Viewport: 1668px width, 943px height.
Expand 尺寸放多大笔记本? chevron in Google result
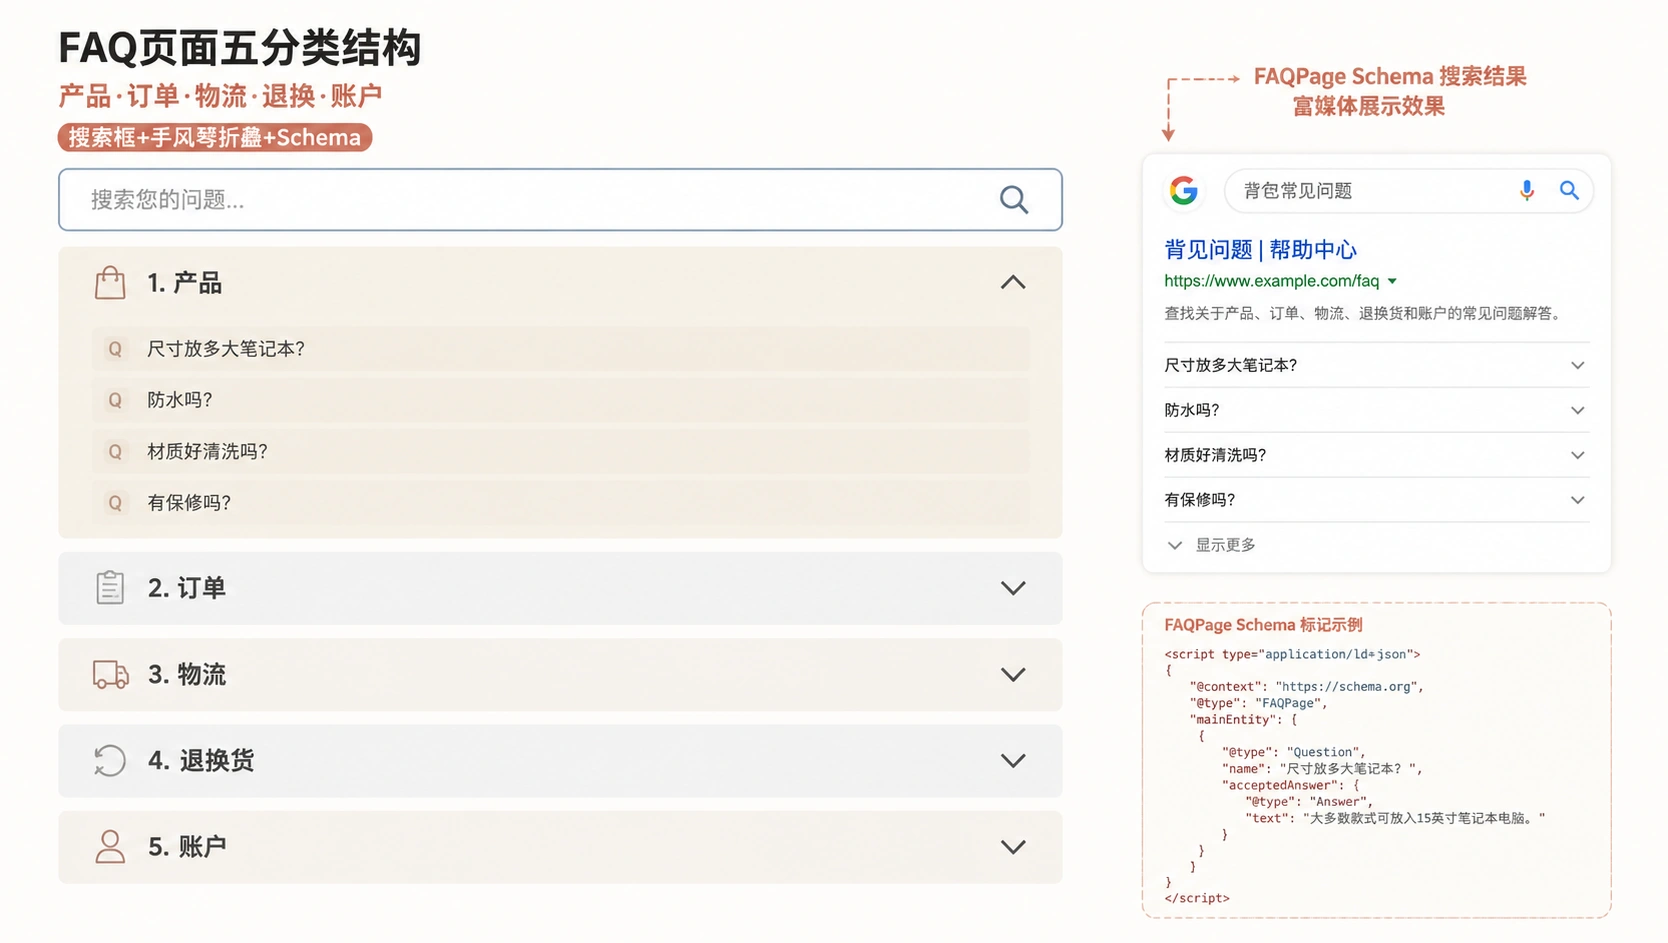(1577, 365)
